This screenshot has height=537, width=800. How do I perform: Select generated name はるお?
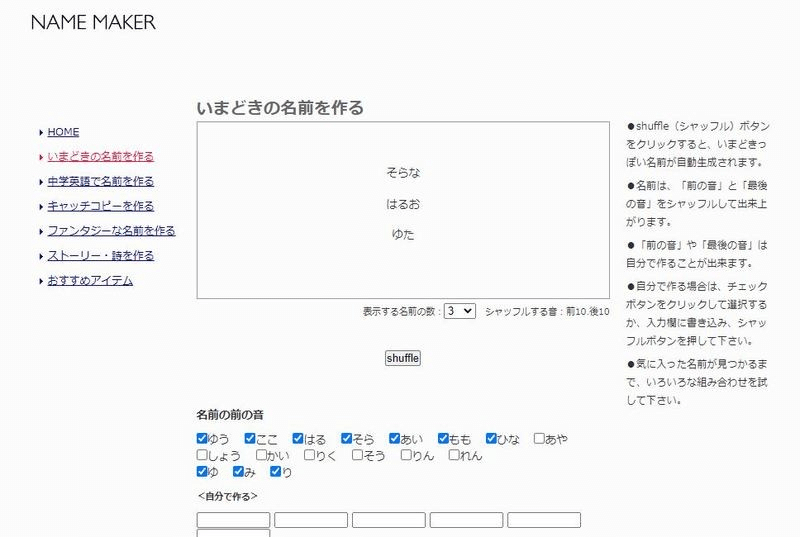click(403, 204)
